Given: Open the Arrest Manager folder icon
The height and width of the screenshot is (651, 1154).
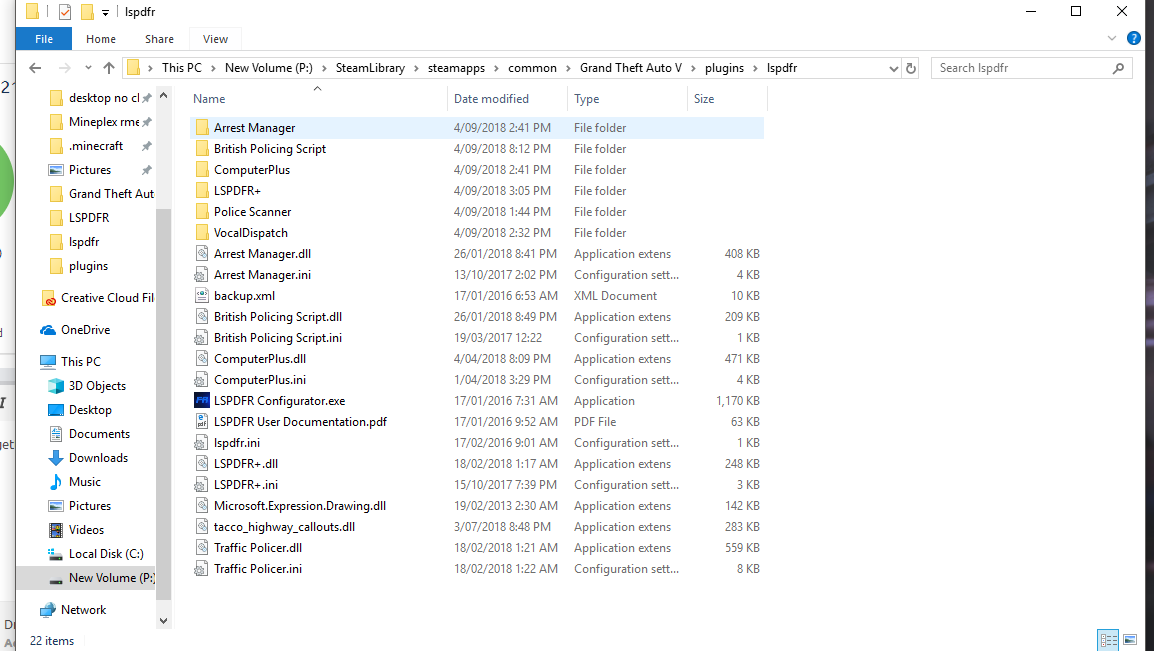Looking at the screenshot, I should [202, 128].
